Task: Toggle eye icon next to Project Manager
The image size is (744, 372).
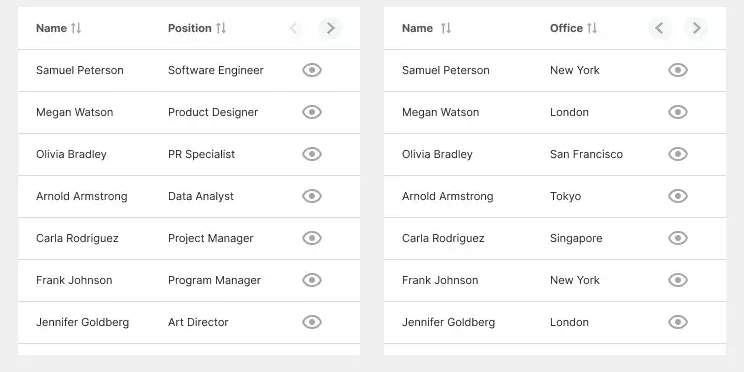Action: tap(312, 238)
